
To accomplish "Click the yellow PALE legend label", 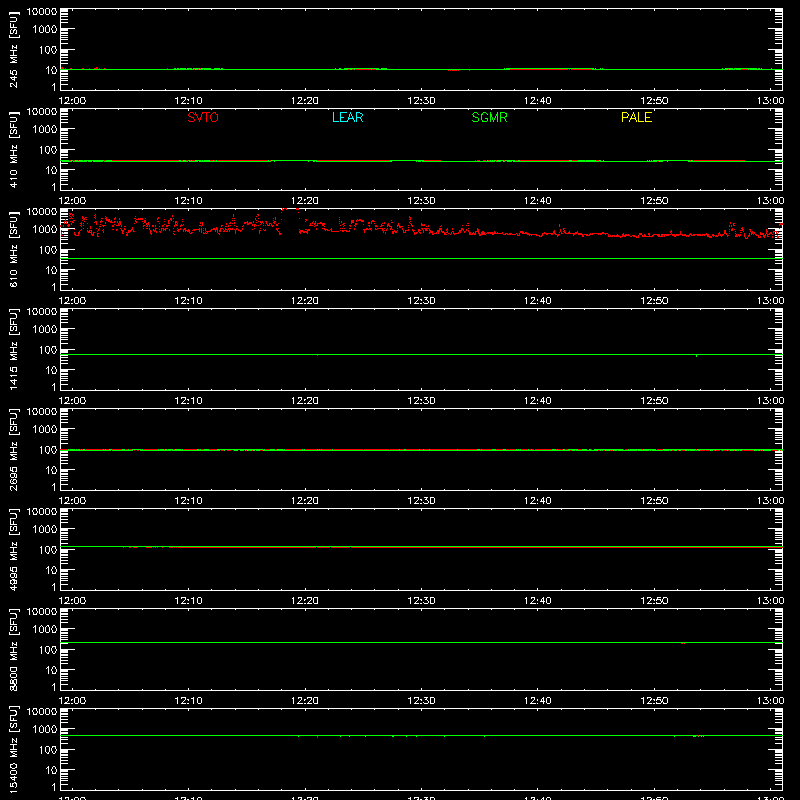I will (636, 117).
